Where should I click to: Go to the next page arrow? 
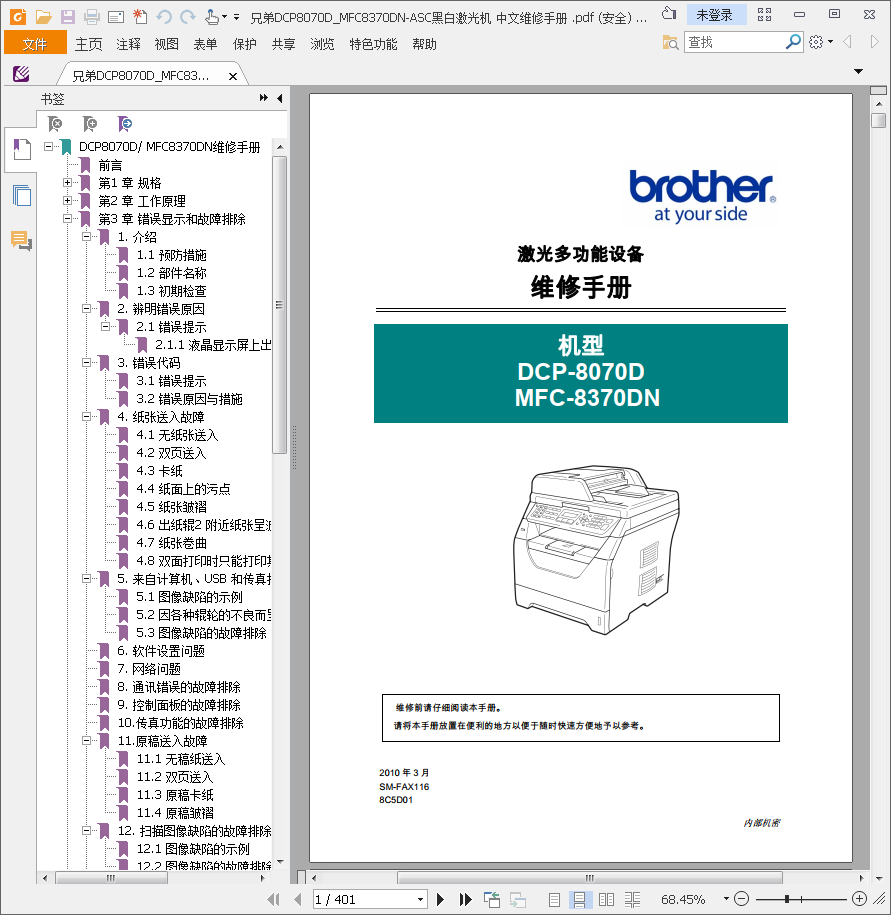pos(441,899)
